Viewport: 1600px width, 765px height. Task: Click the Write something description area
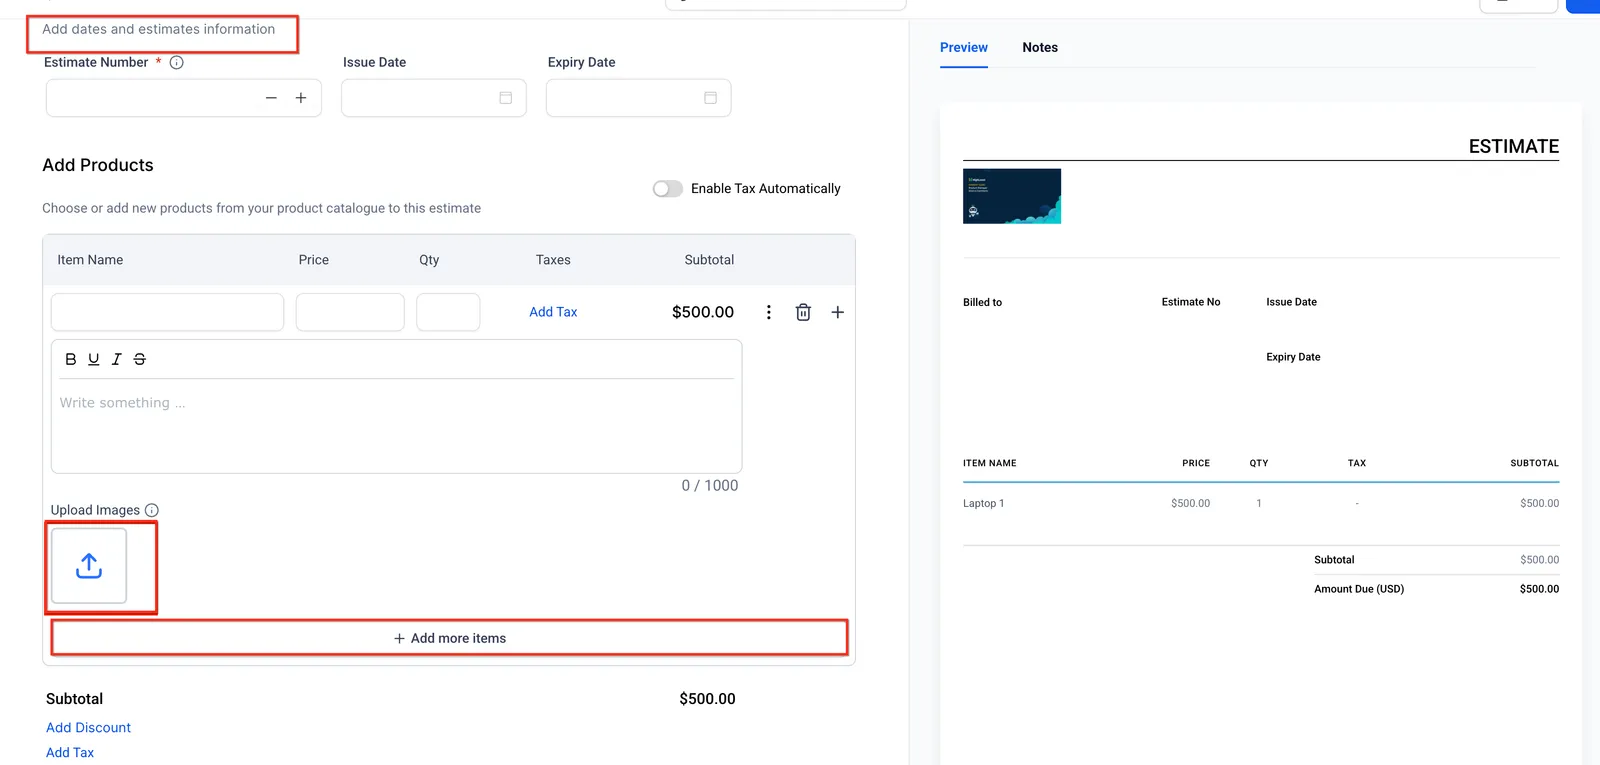396,425
